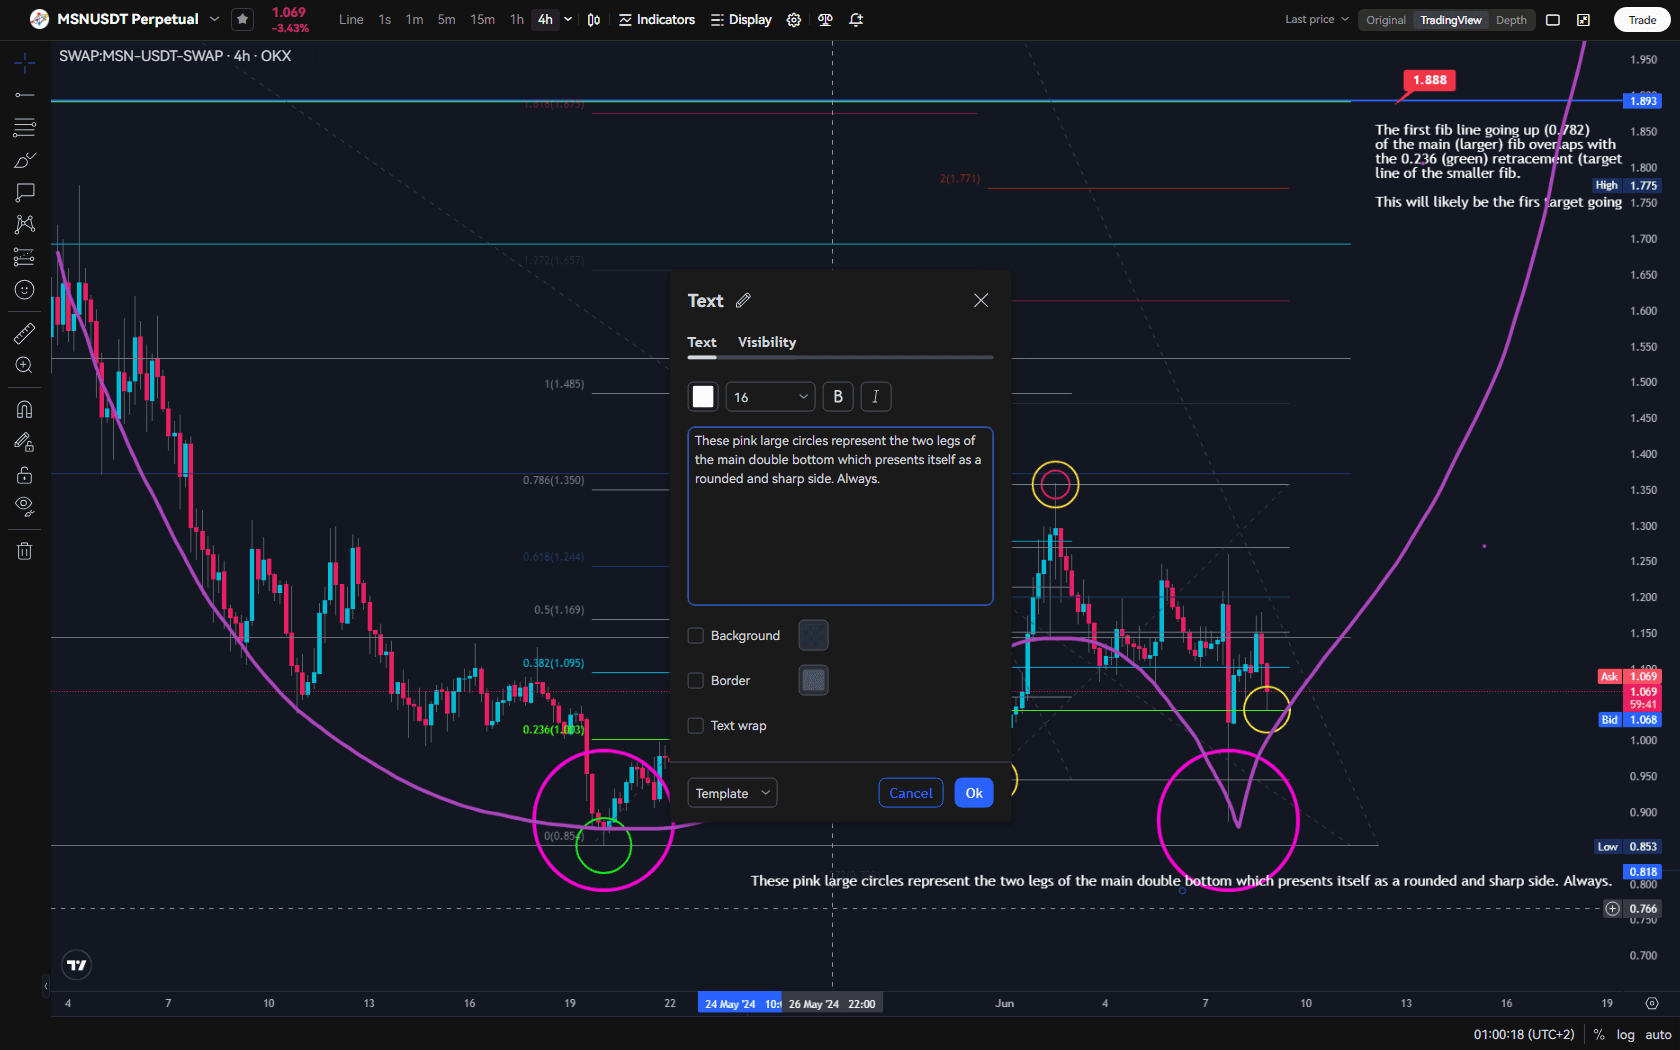Close the Text settings dialog
1680x1050 pixels.
(x=981, y=301)
